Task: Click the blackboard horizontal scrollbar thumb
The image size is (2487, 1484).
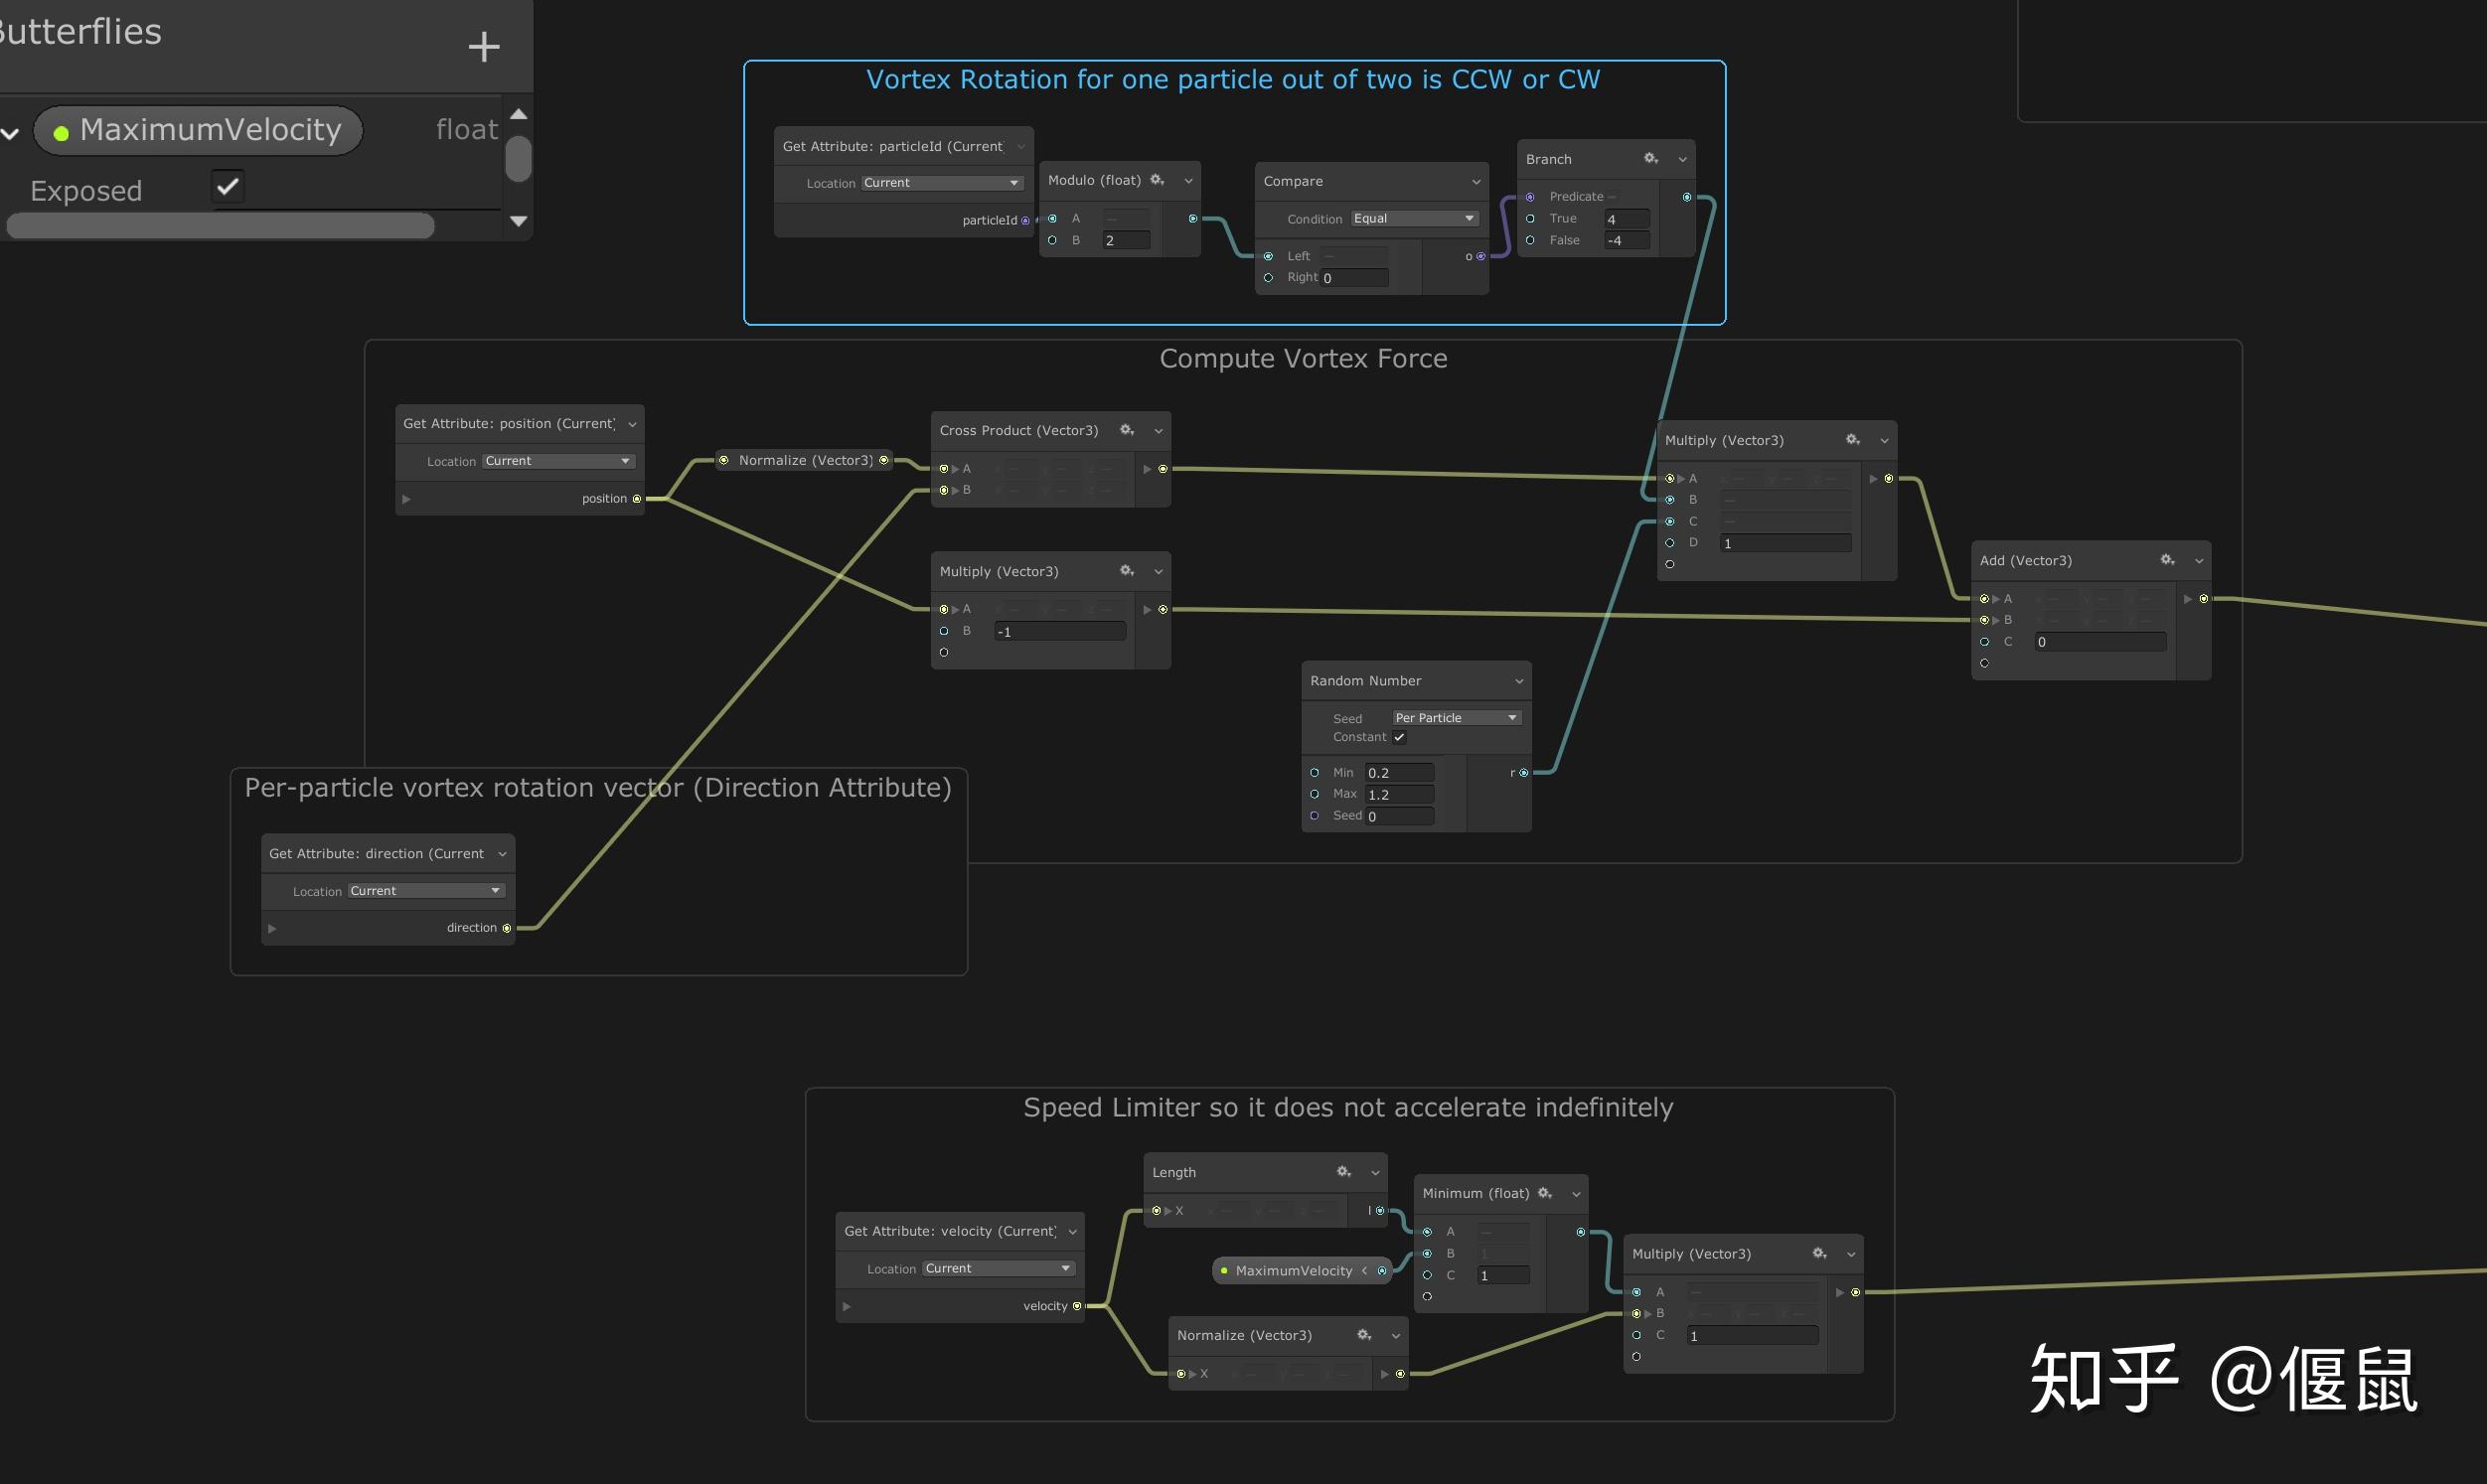Action: pos(220,227)
